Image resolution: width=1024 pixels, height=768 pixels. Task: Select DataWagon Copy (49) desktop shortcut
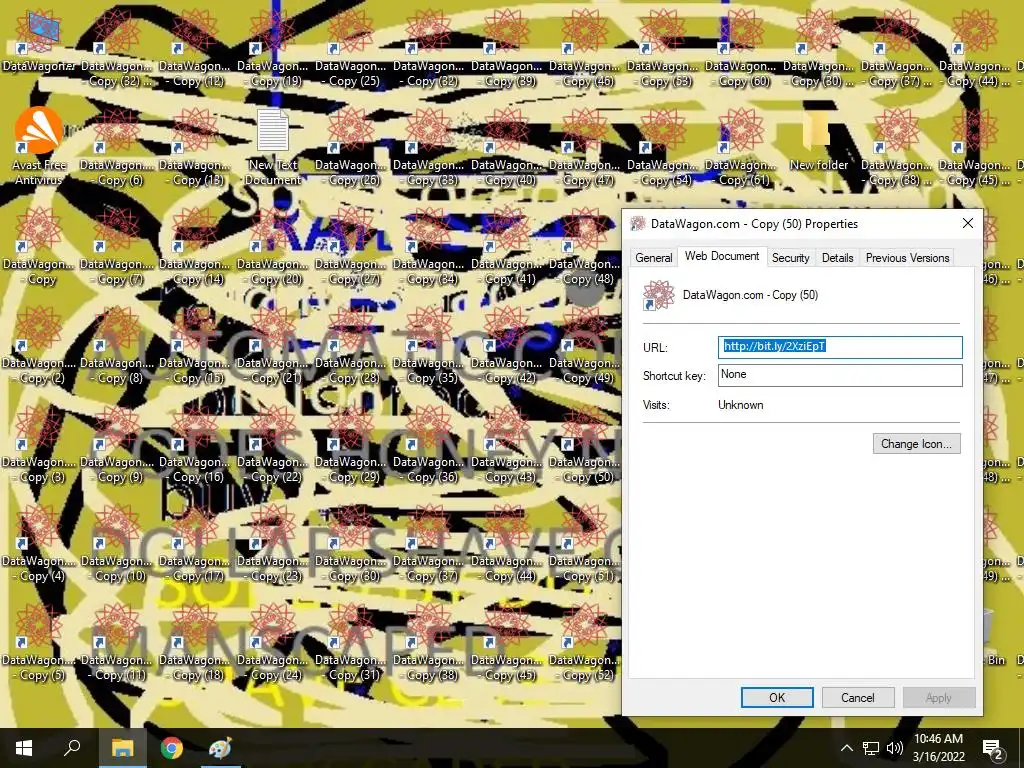[585, 344]
